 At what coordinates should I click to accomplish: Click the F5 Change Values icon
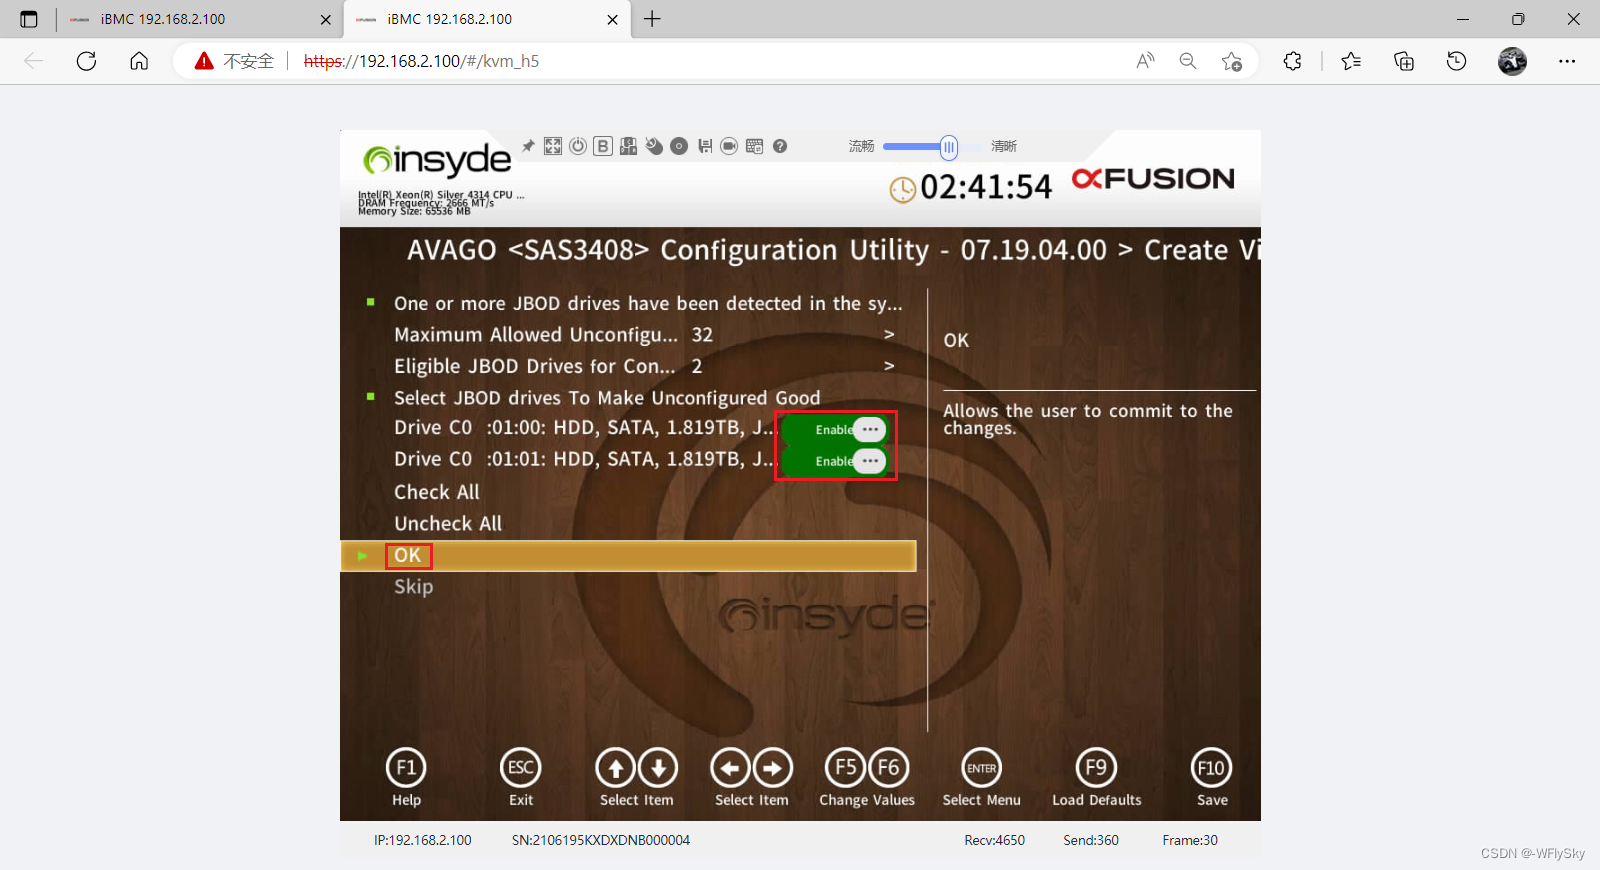[846, 768]
